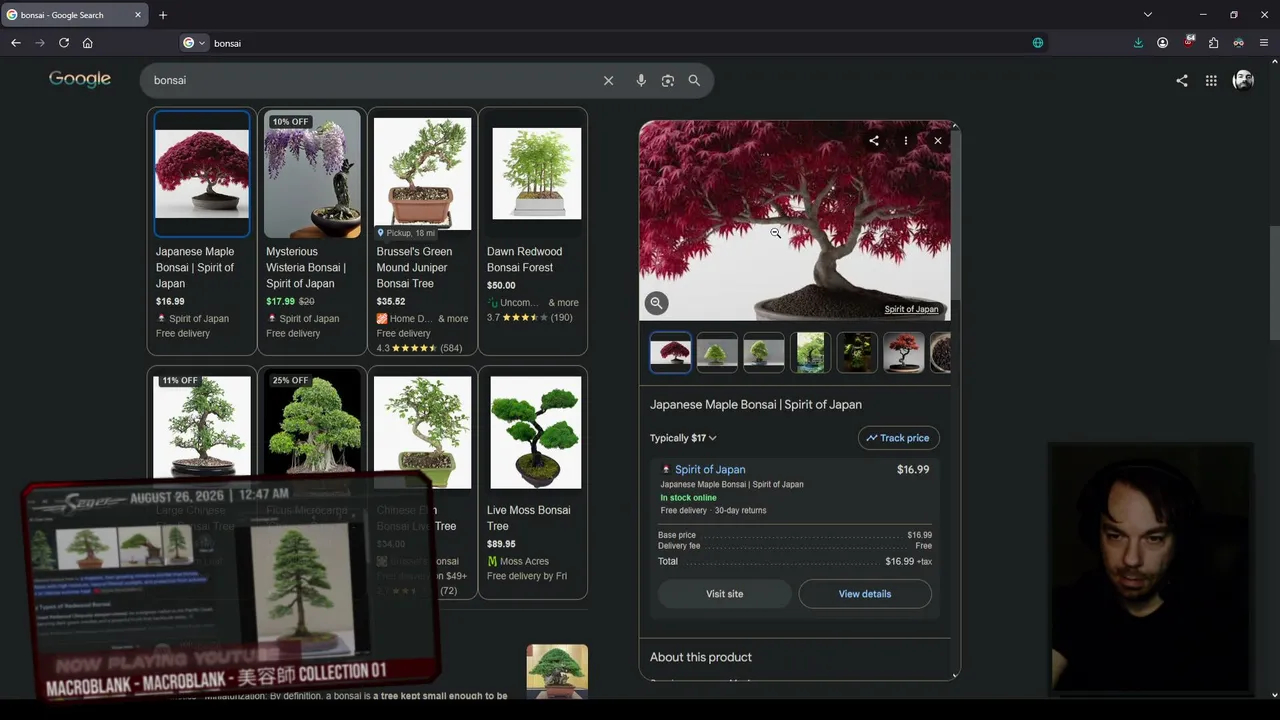Viewport: 1280px width, 720px height.
Task: Click the View details button
Action: pyautogui.click(x=865, y=594)
